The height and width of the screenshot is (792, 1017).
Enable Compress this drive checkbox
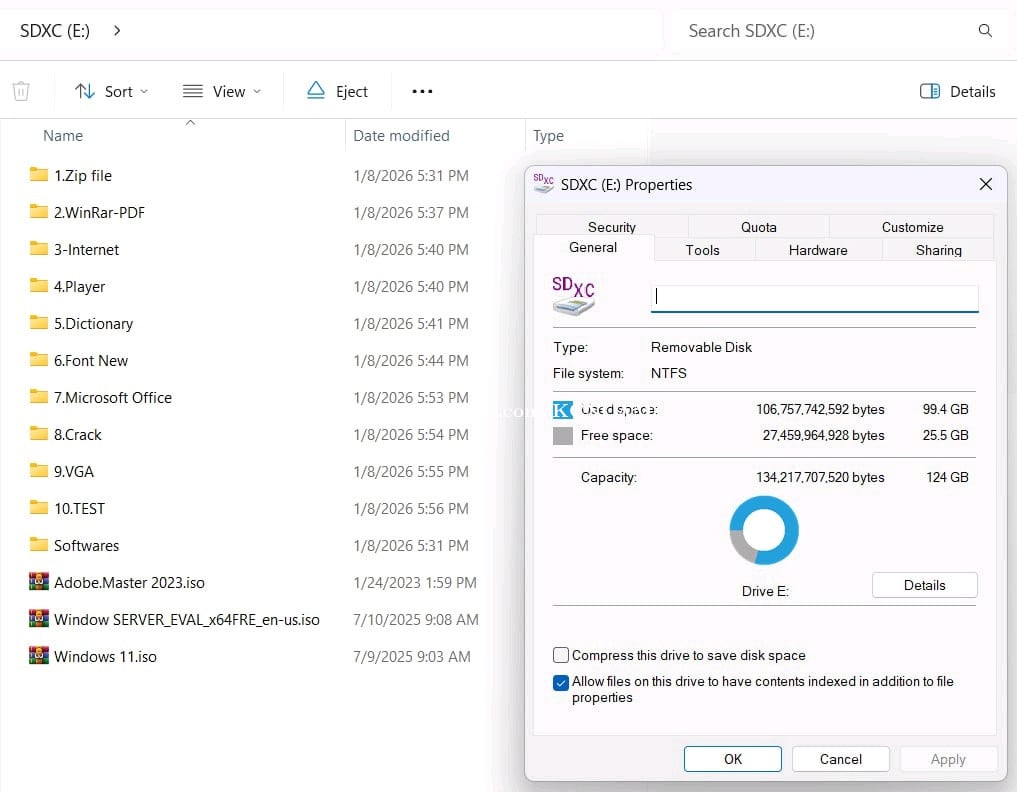(561, 655)
